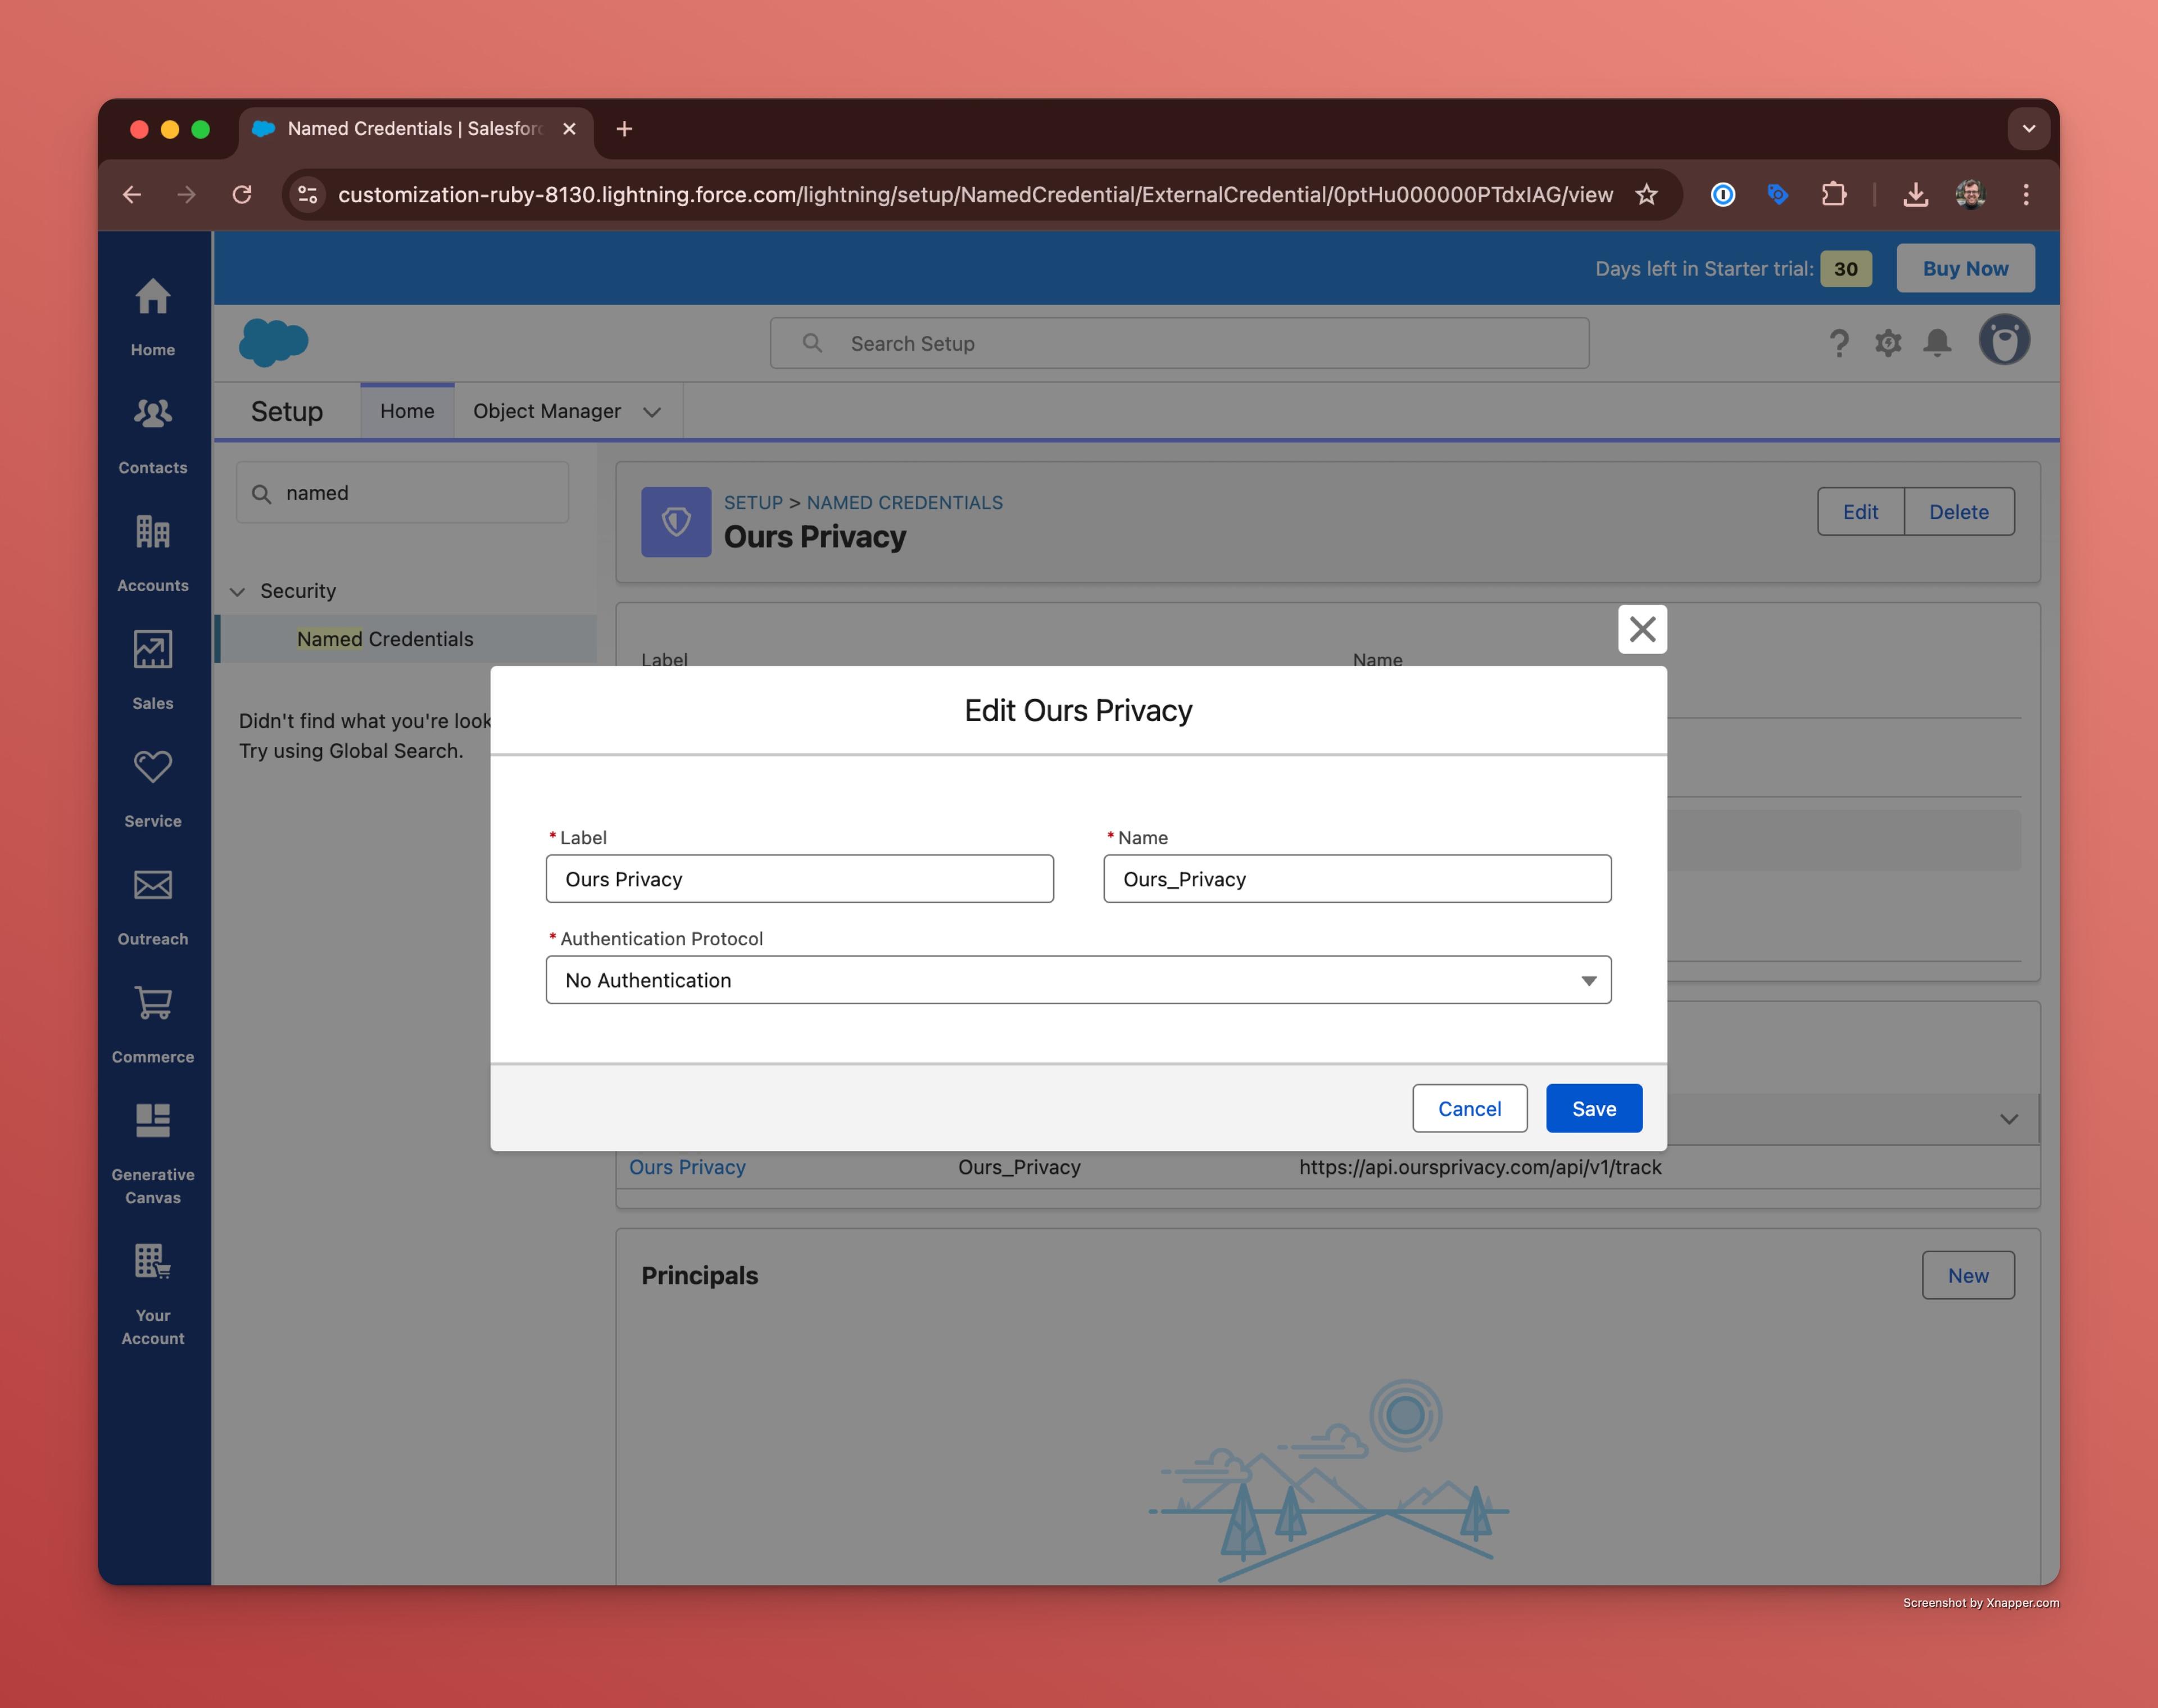The width and height of the screenshot is (2158, 1708).
Task: Open the Commerce cart icon
Action: [152, 1003]
